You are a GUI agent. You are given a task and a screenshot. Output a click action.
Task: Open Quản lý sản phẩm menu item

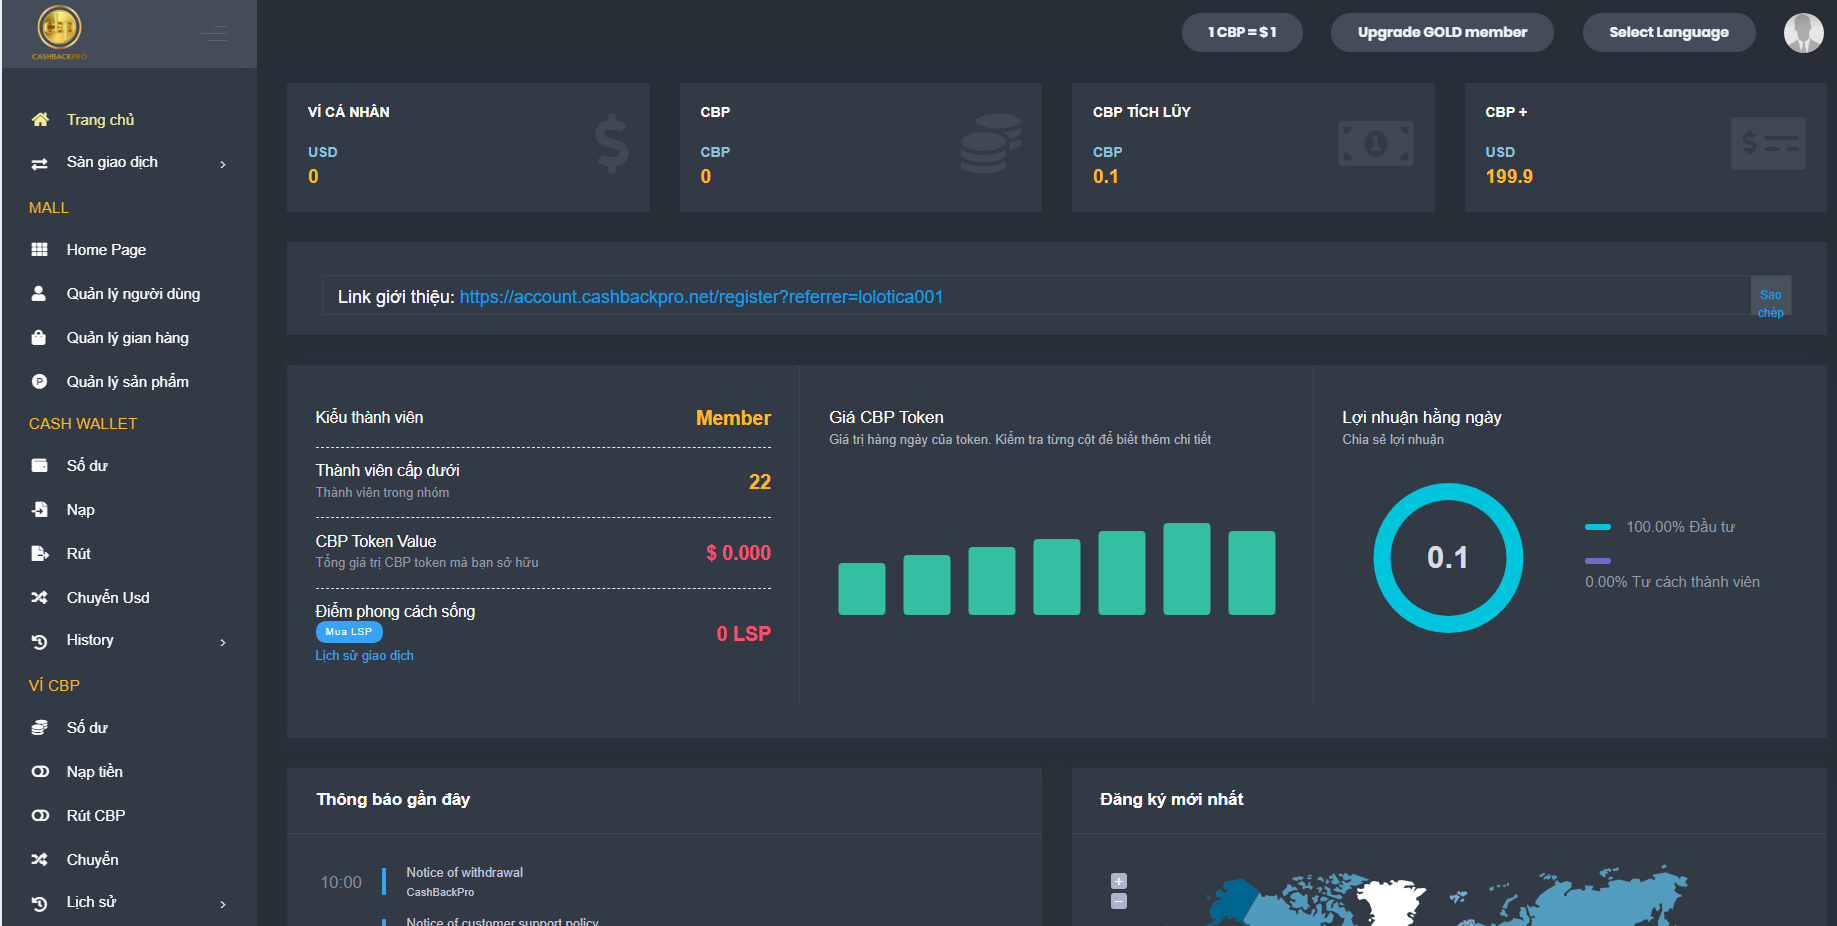click(x=129, y=382)
